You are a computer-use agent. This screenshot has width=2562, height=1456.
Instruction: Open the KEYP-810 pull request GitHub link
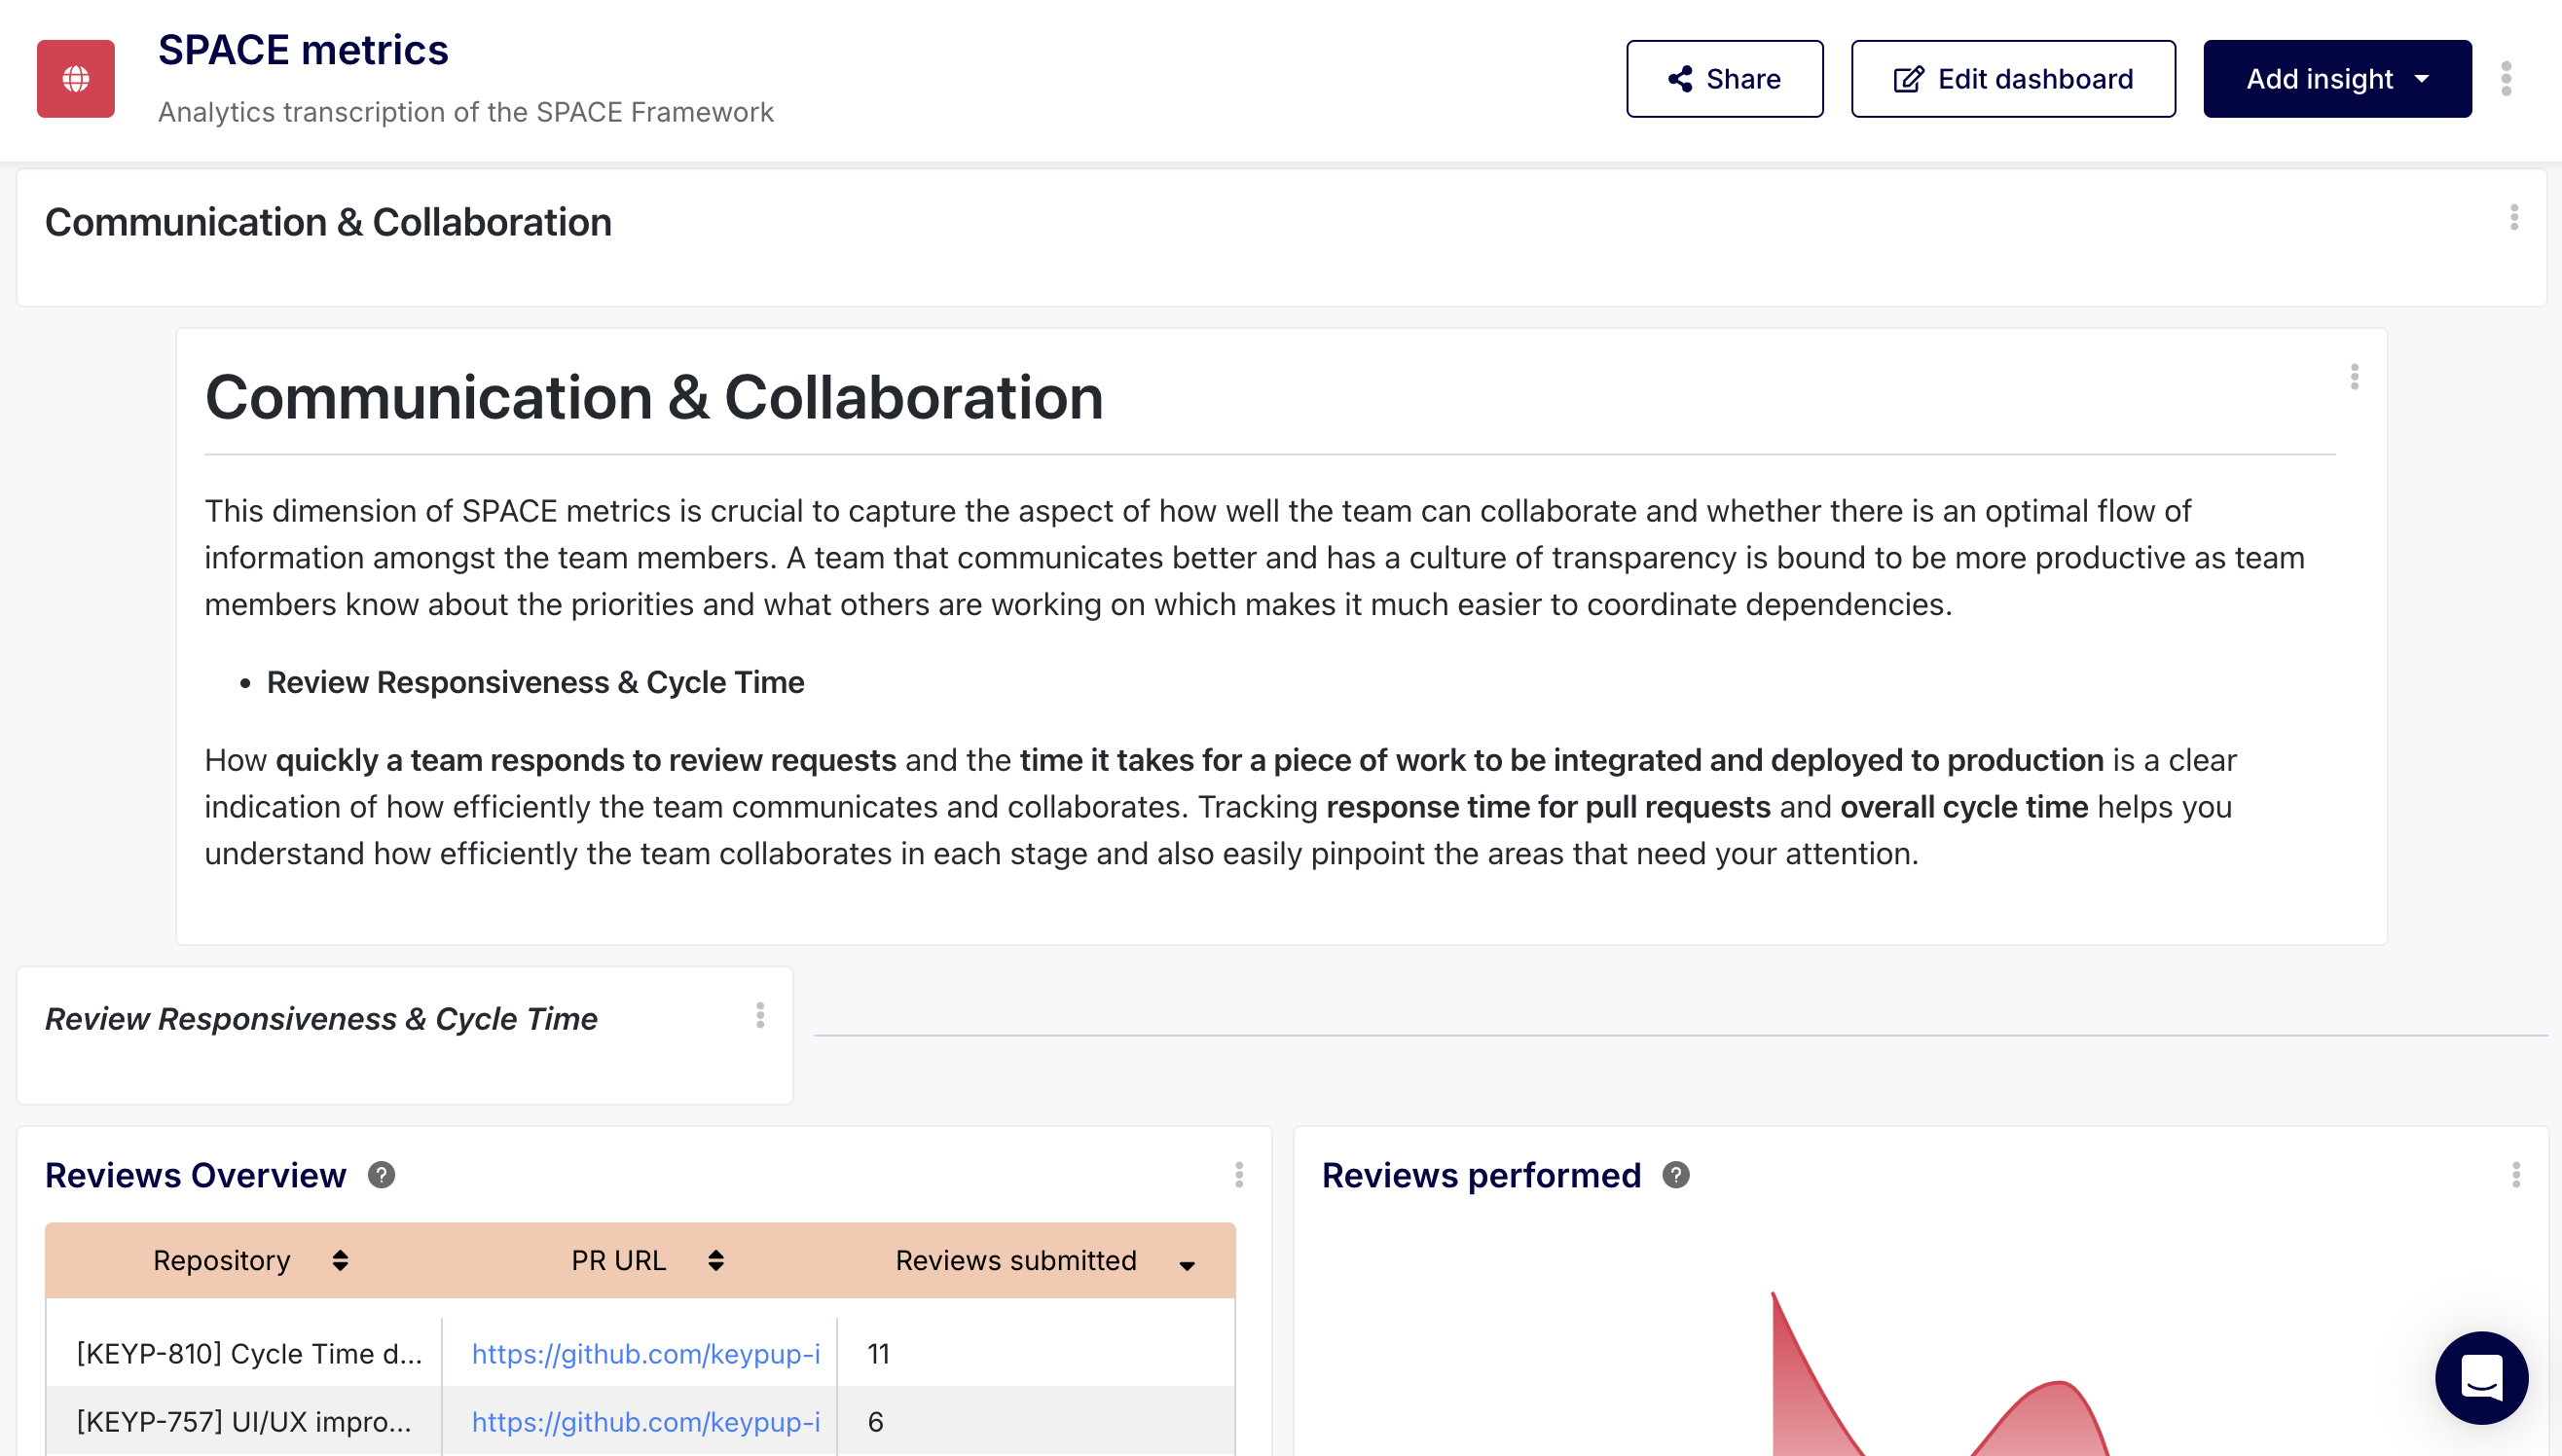point(645,1354)
